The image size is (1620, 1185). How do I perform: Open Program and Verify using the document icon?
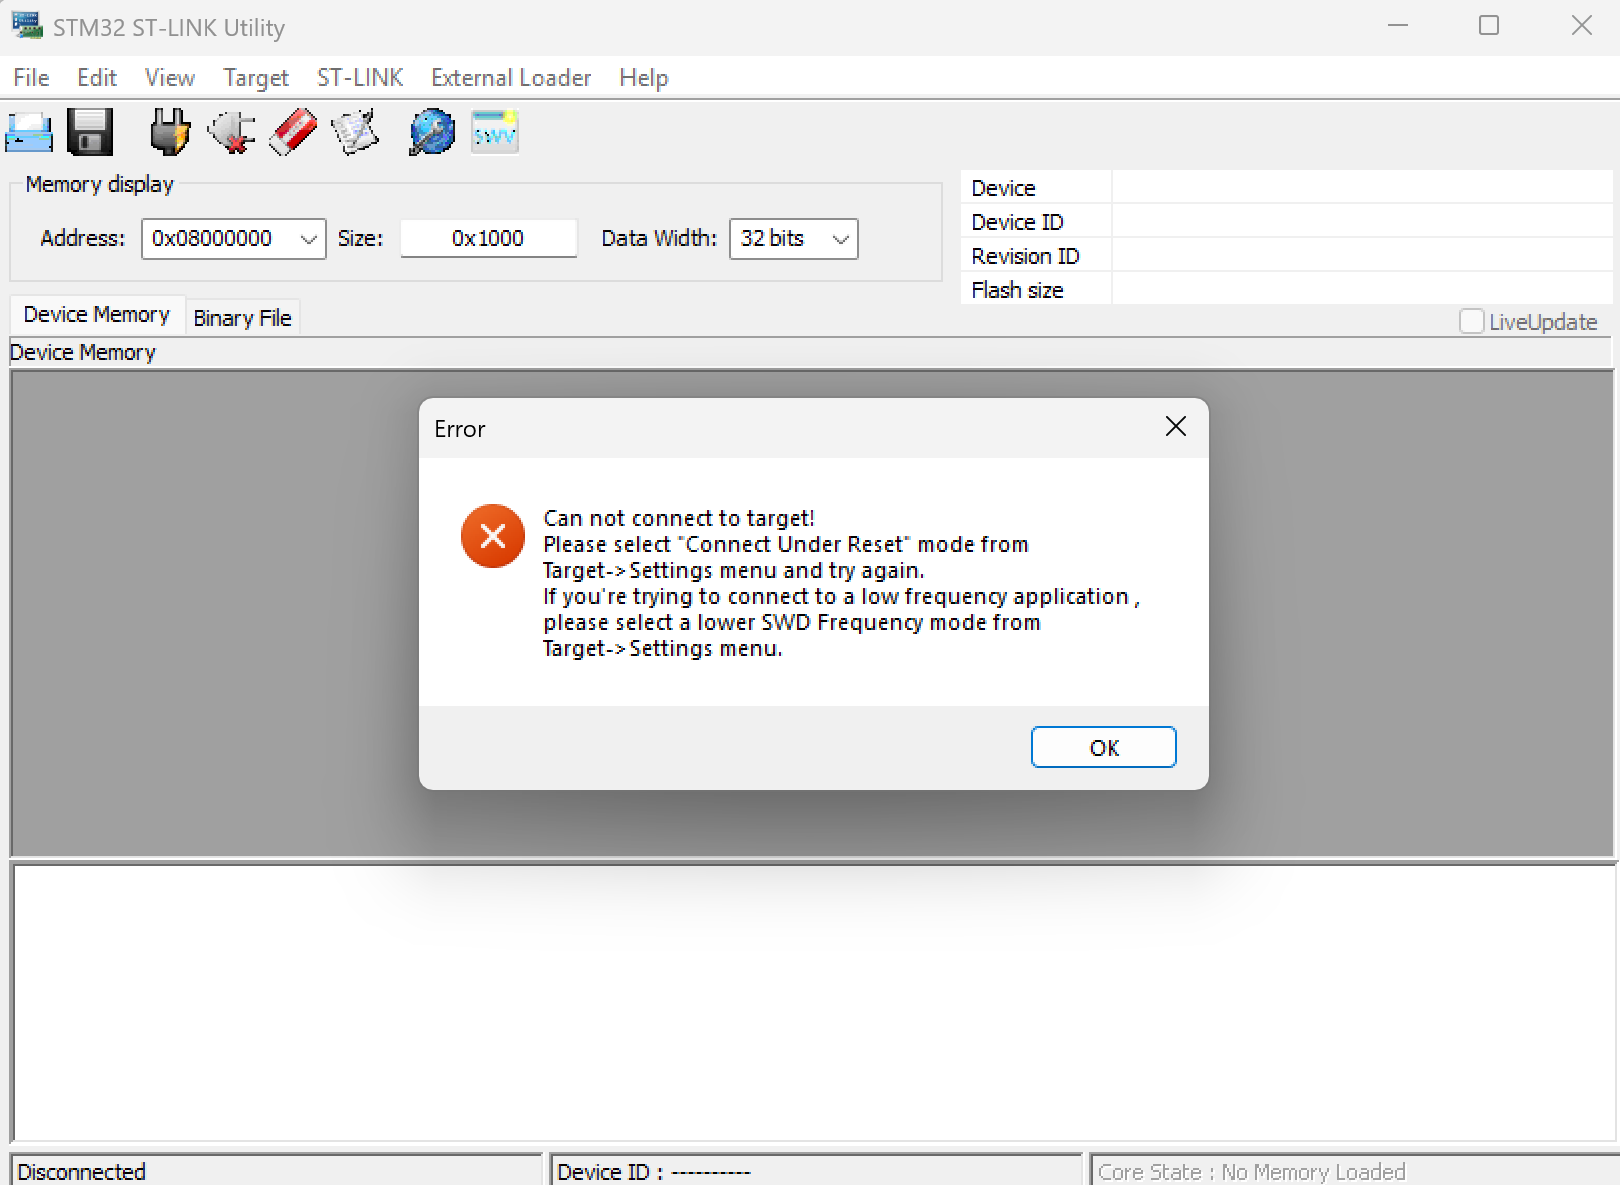(x=354, y=131)
